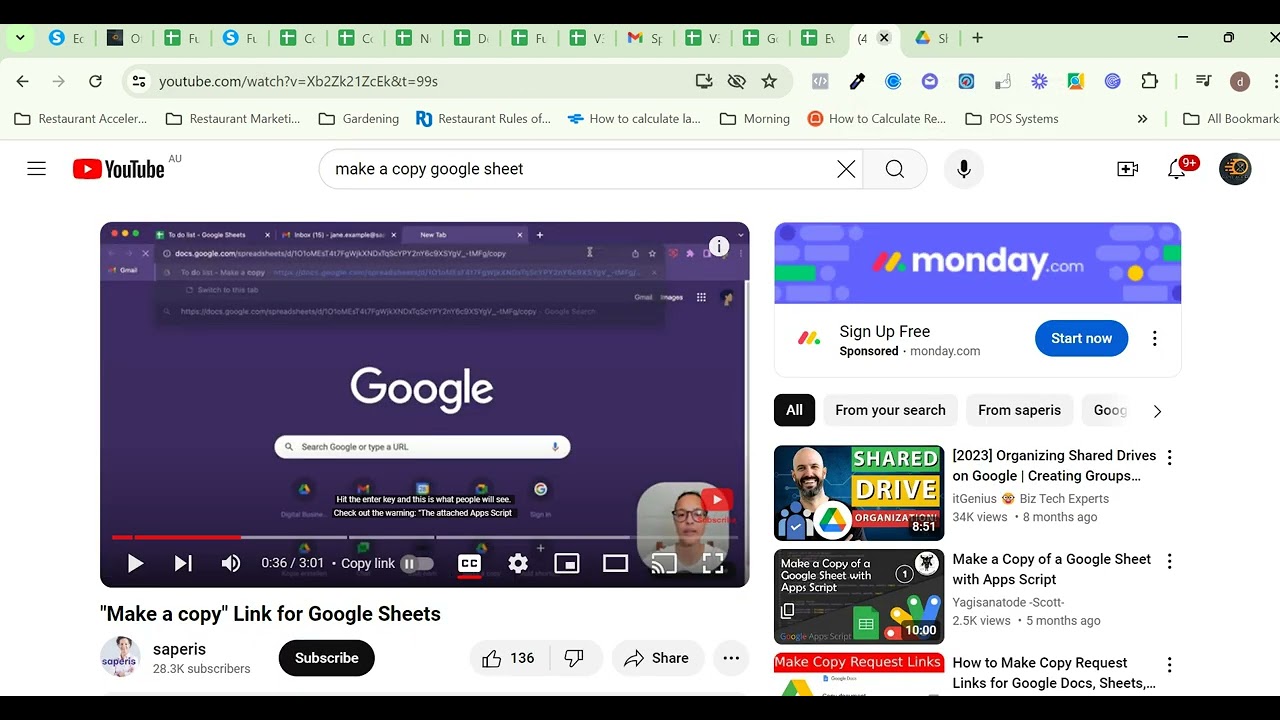1280x720 pixels.
Task: Show more filter chips with the arrow
Action: [1157, 411]
